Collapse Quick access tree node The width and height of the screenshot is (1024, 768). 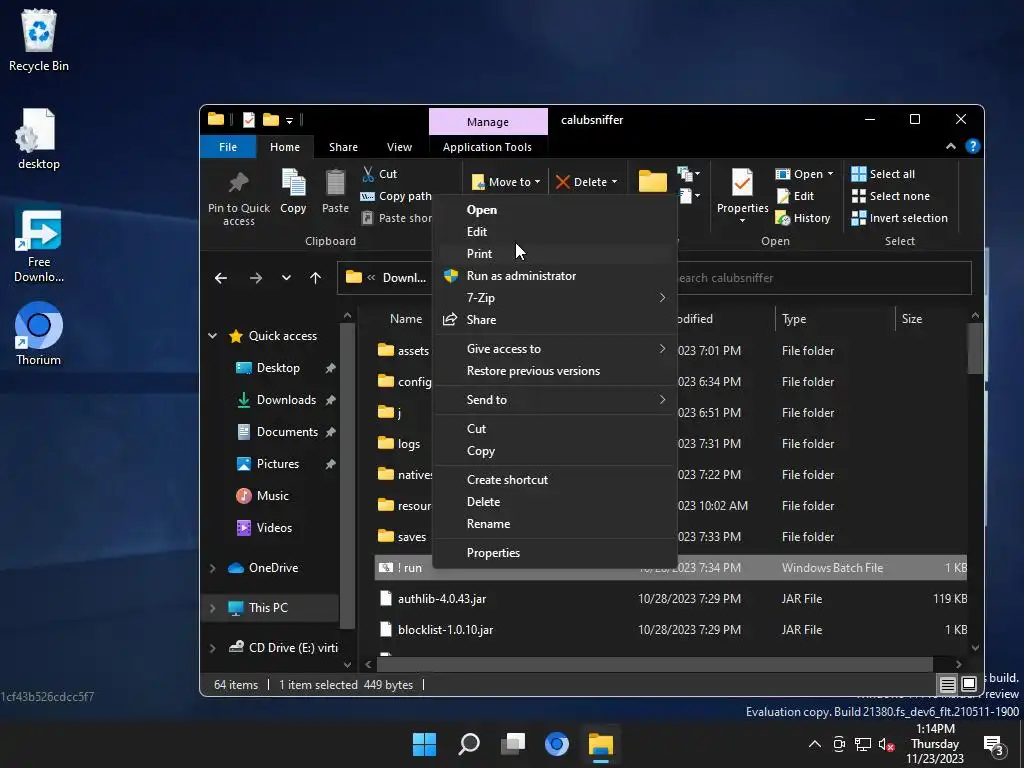[212, 336]
